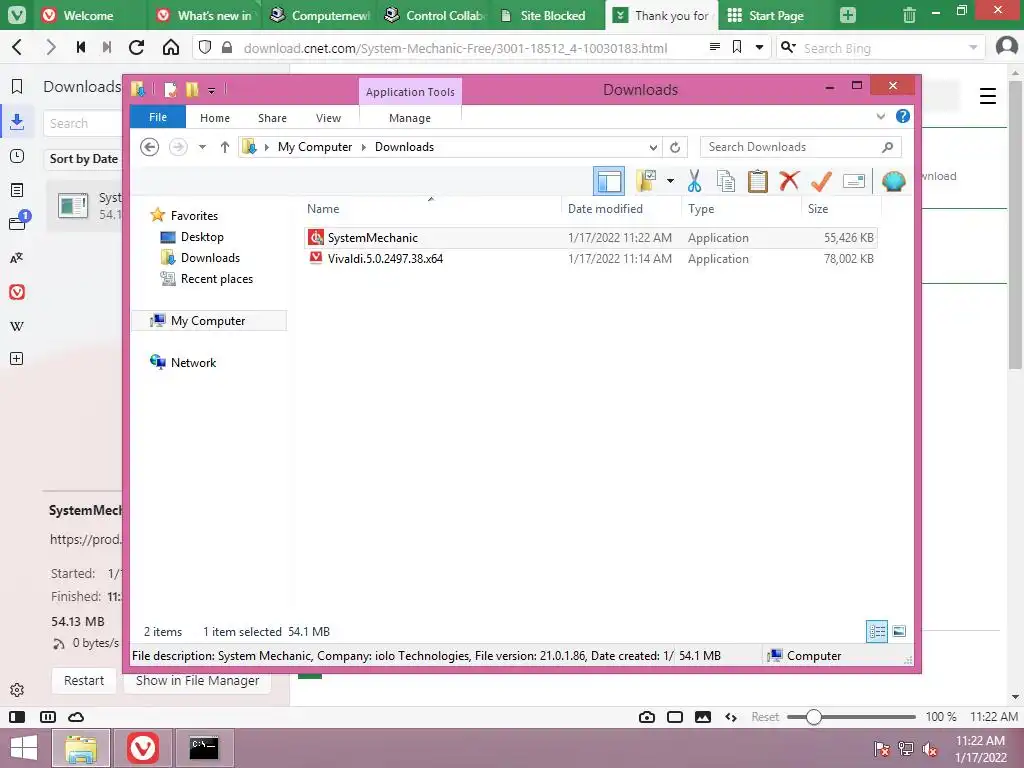Click the blue shell globe icon

893,181
